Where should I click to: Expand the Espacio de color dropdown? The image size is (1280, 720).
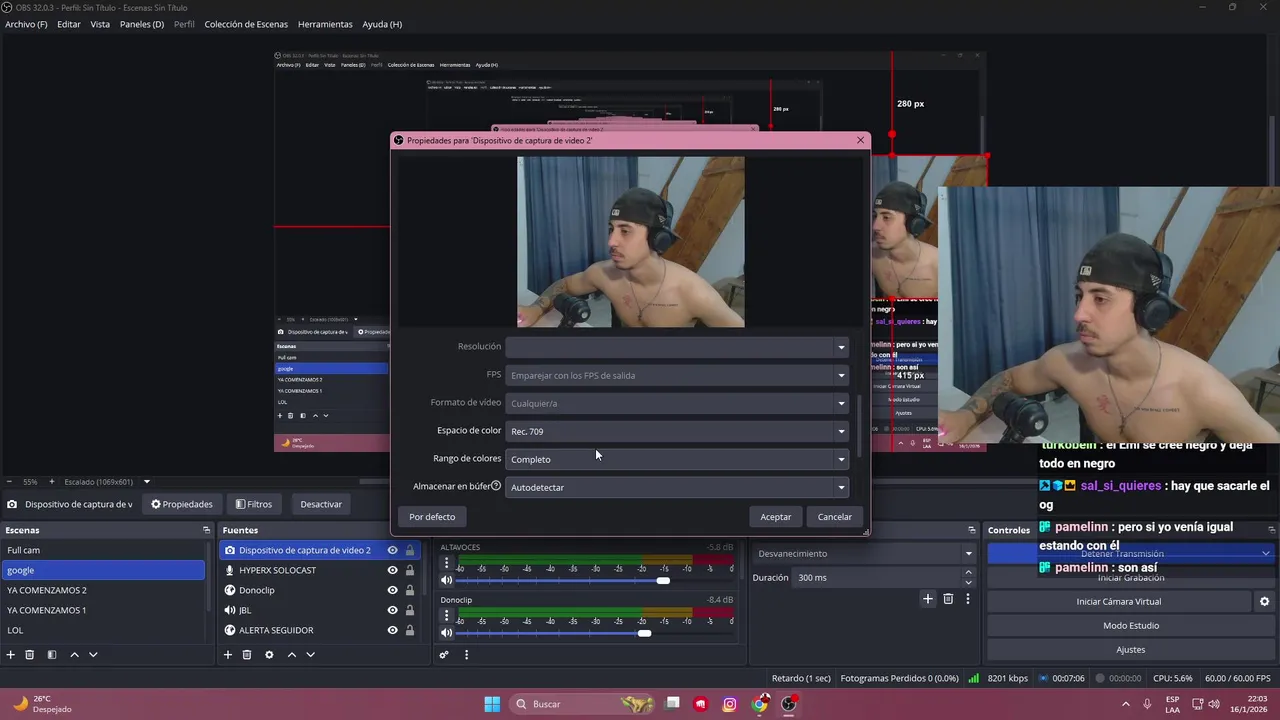(x=677, y=431)
